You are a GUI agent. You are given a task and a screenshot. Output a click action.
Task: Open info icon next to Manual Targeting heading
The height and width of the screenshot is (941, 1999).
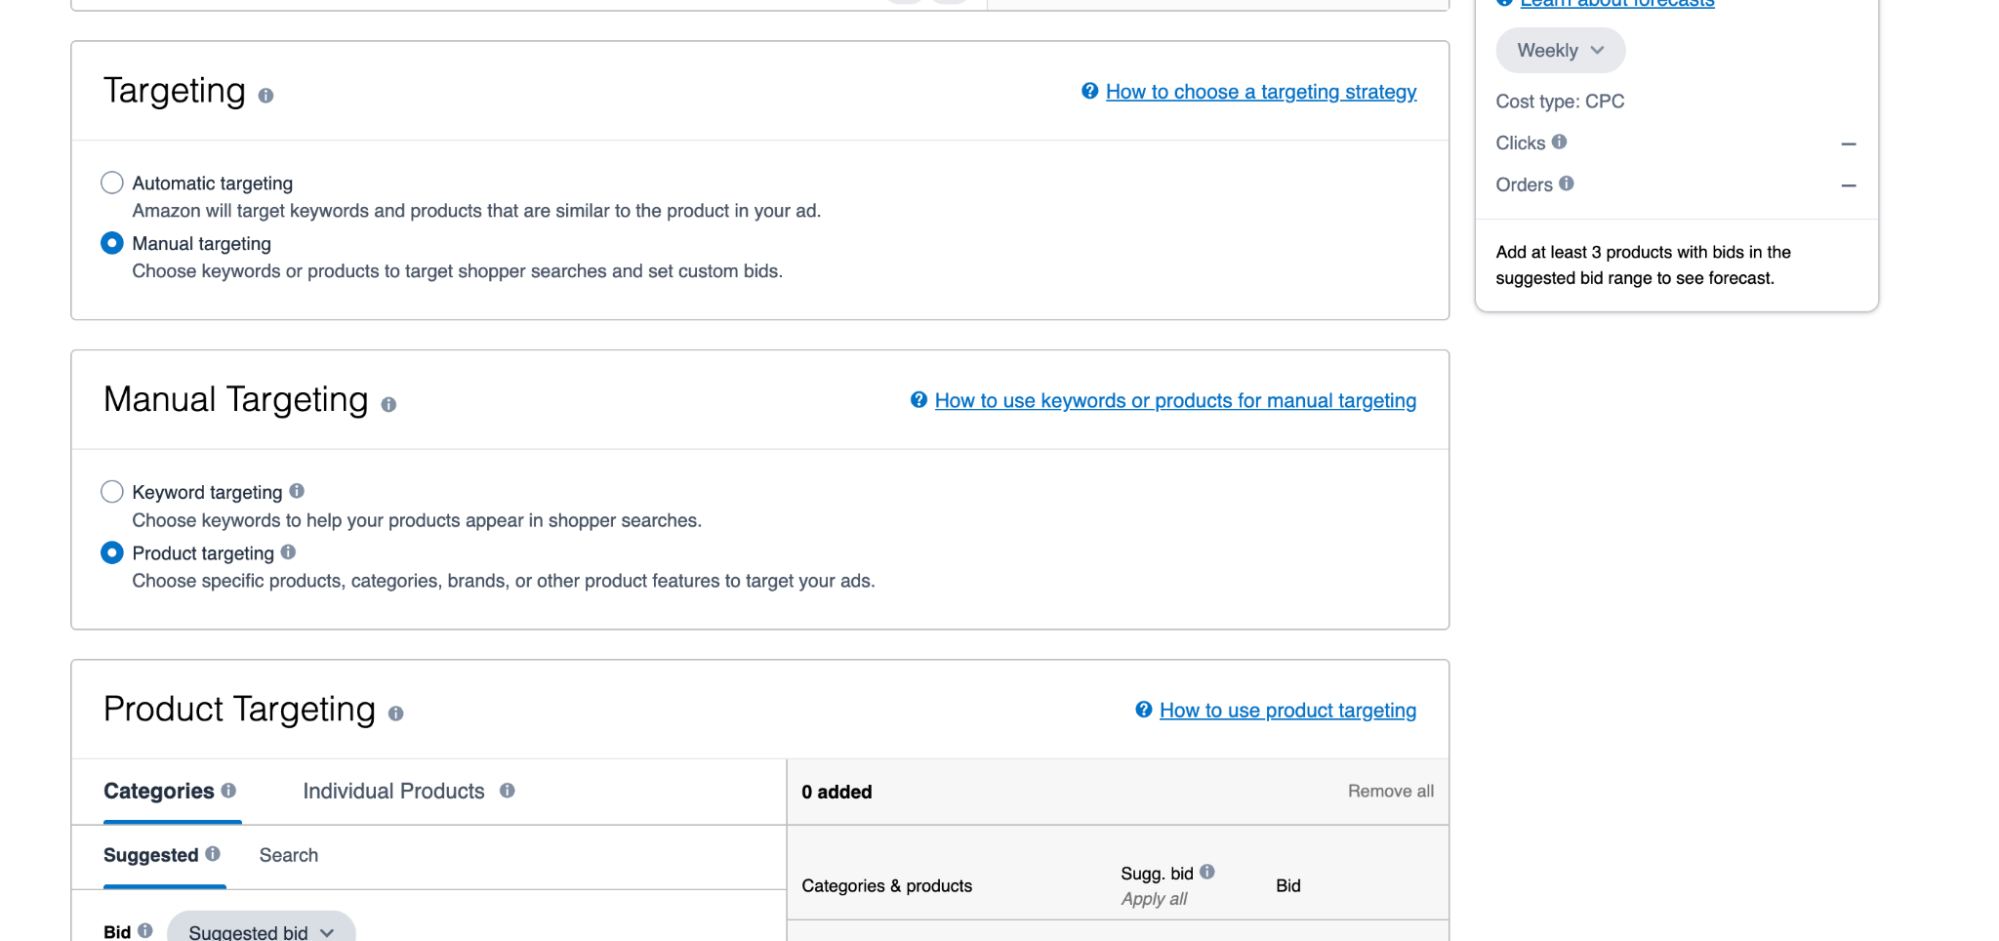coord(388,405)
